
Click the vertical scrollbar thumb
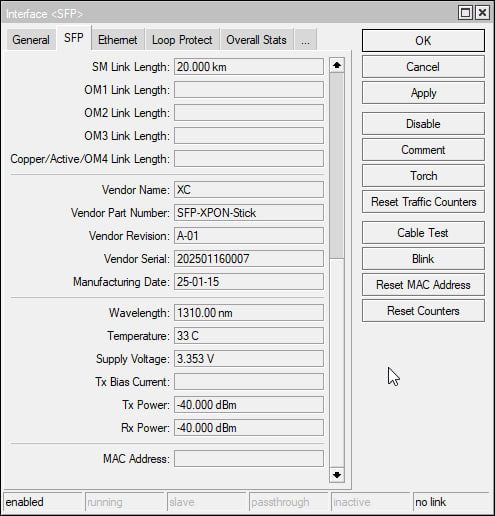click(x=337, y=166)
